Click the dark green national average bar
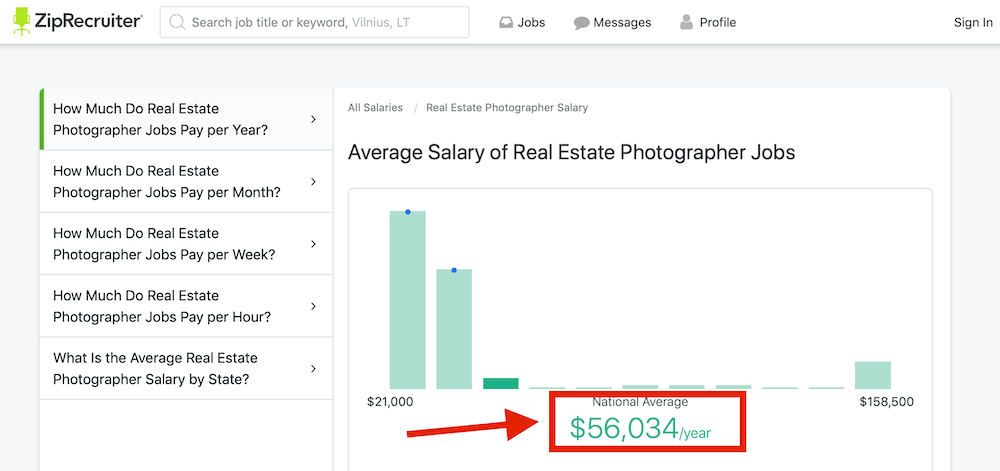This screenshot has width=1000, height=471. 500,383
